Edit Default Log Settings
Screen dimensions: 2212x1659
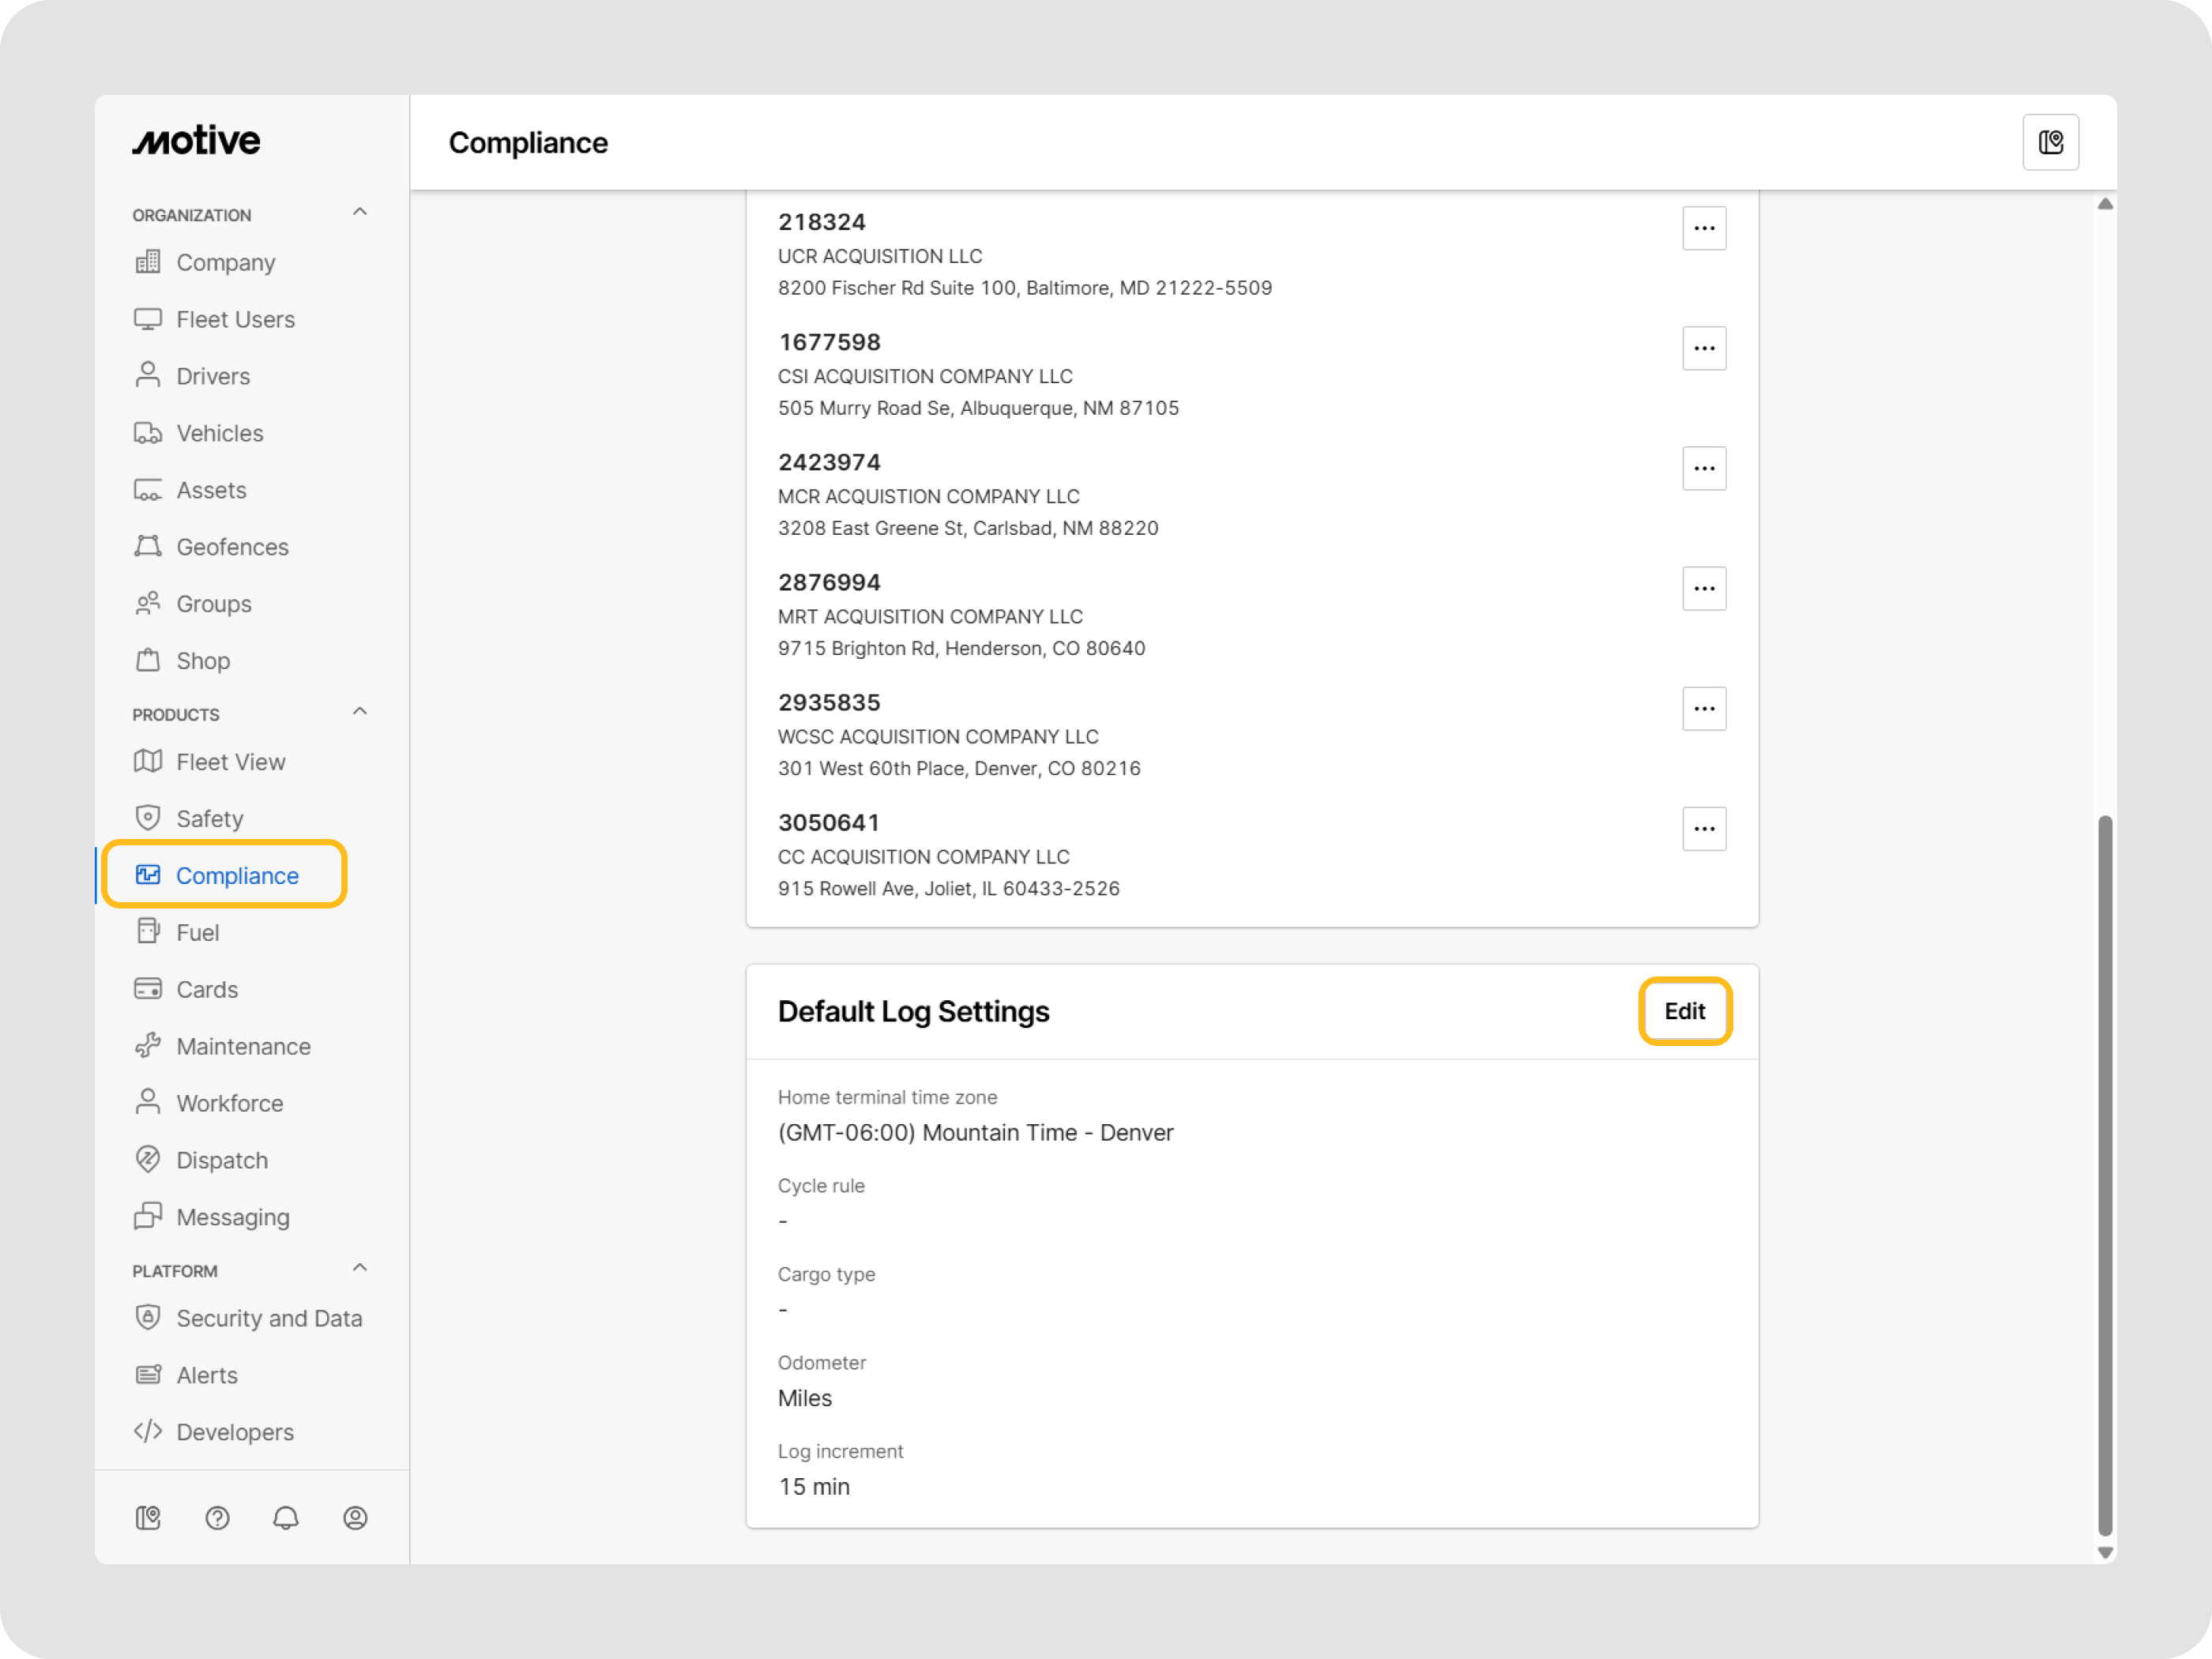(1684, 1011)
